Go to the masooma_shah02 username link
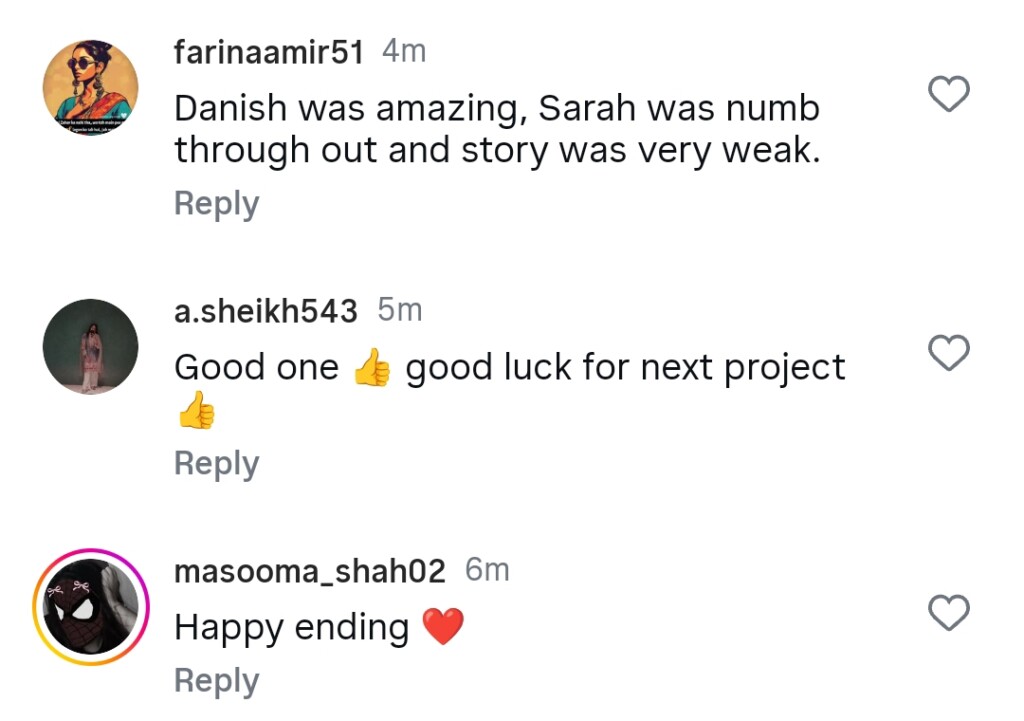Image resolution: width=1024 pixels, height=721 pixels. coord(309,571)
